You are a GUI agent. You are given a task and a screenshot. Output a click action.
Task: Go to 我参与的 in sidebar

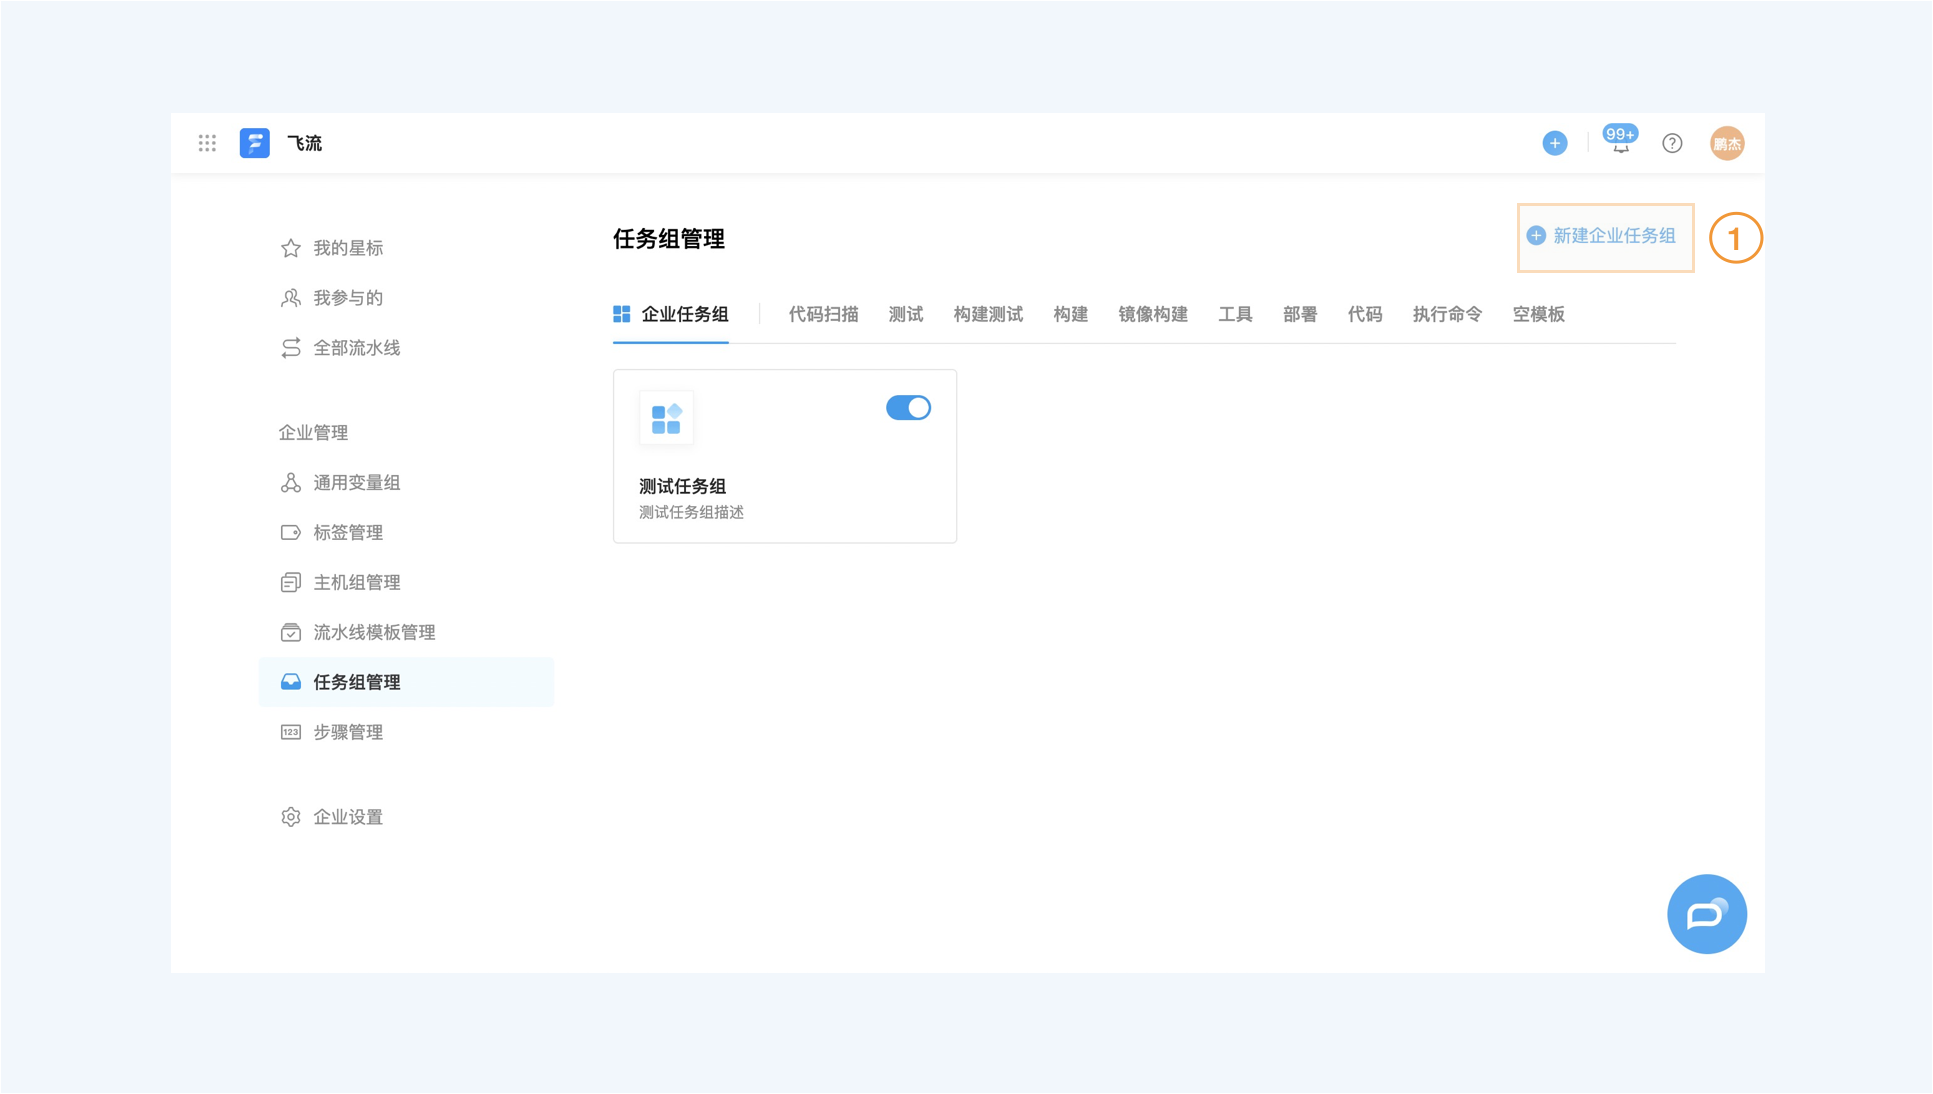click(x=348, y=298)
